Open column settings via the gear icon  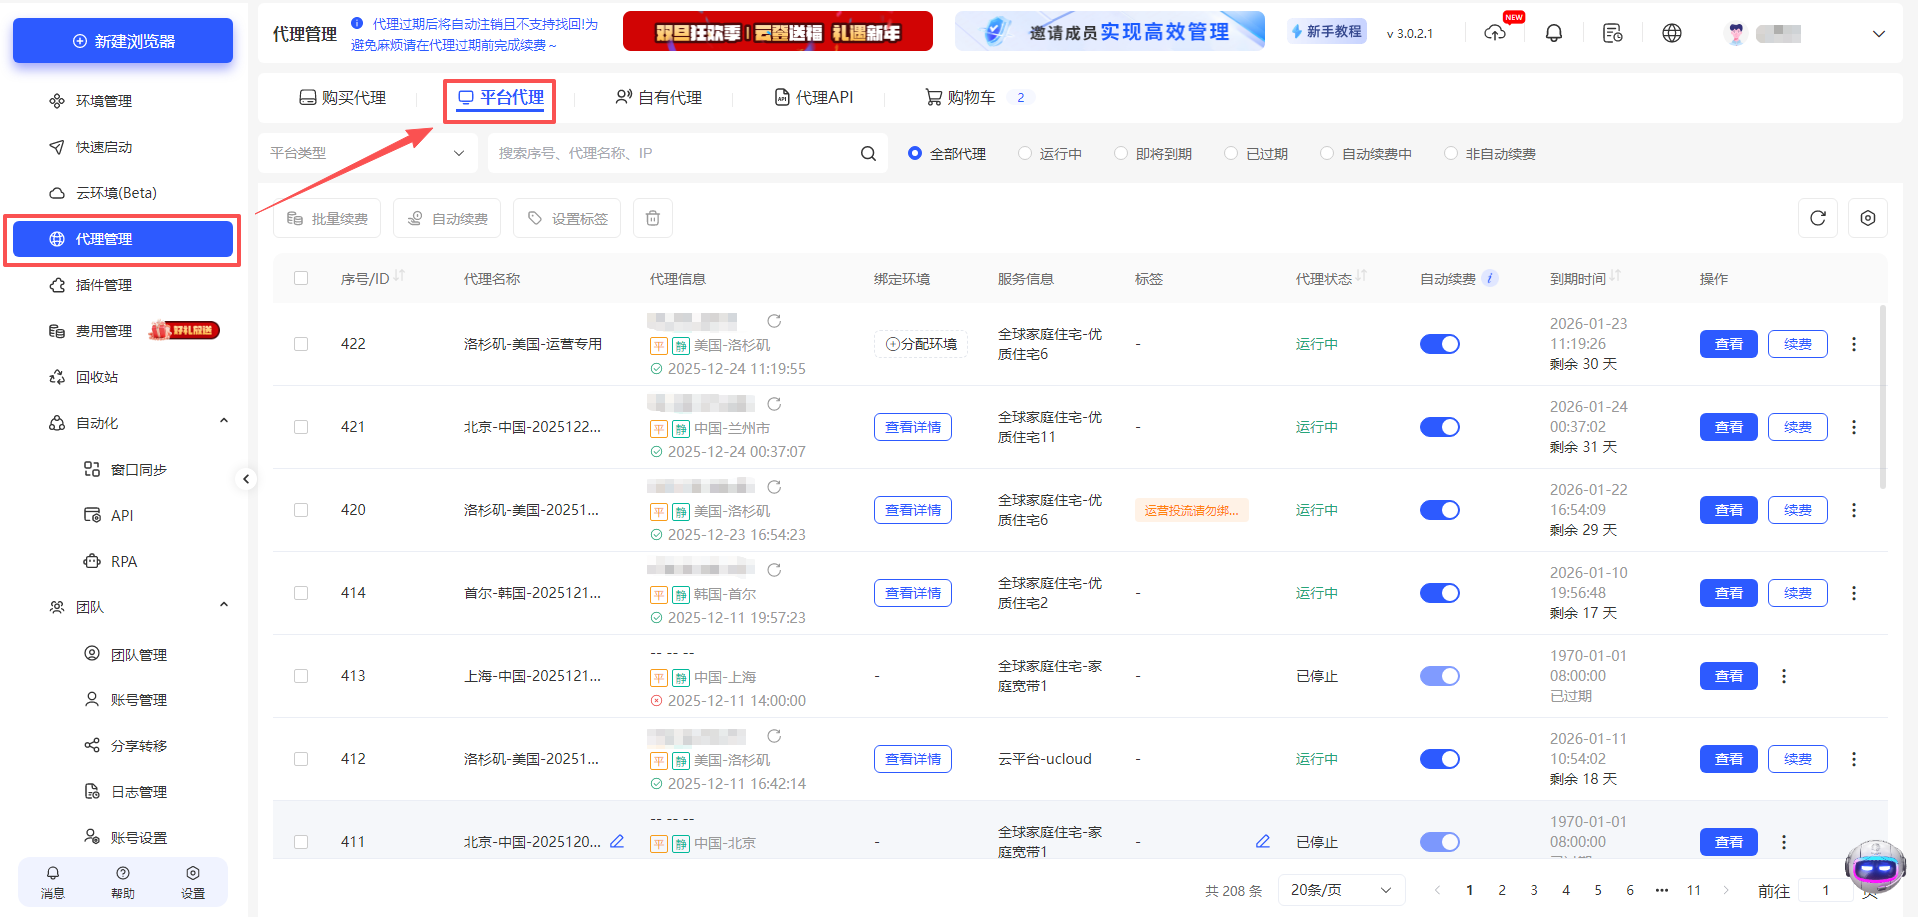click(x=1867, y=217)
